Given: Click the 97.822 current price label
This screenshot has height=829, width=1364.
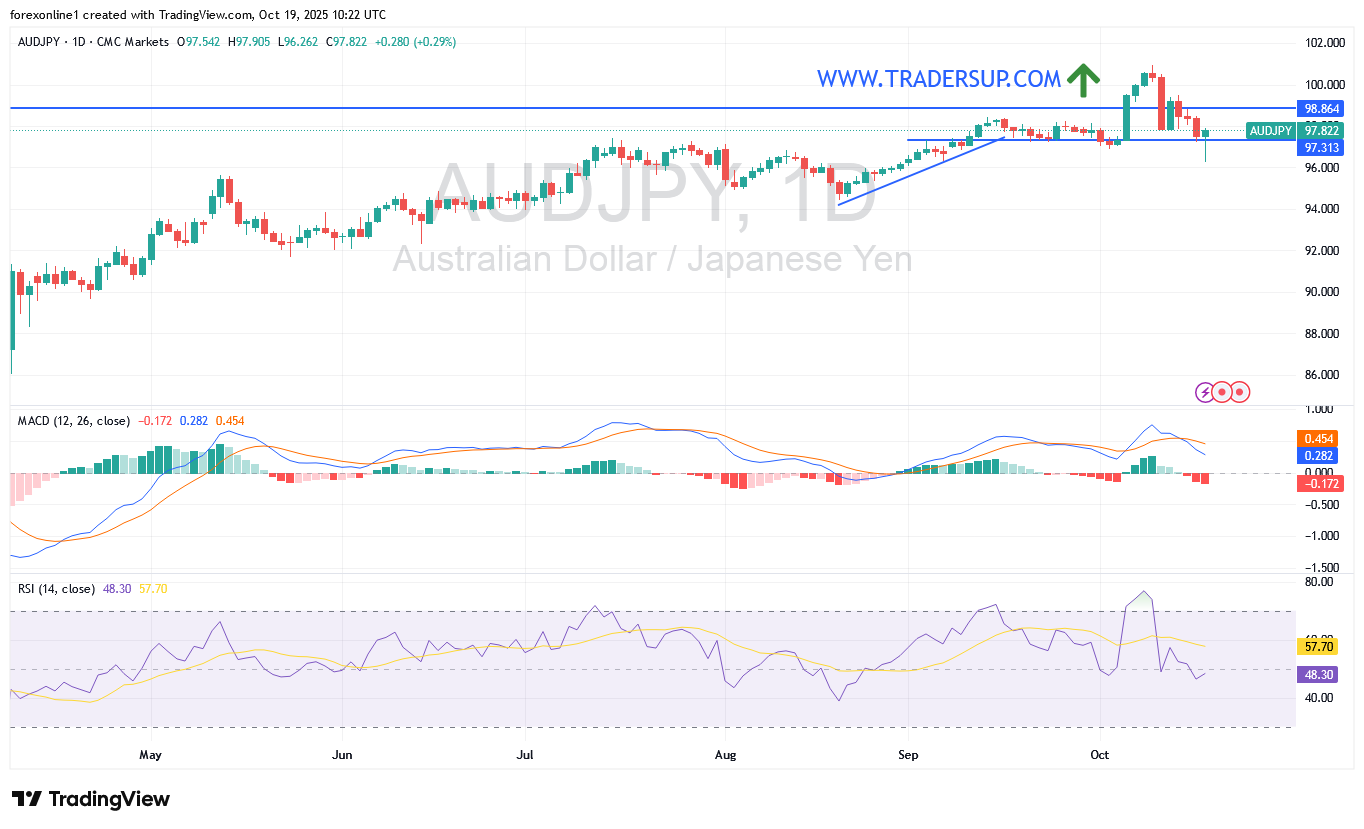Looking at the screenshot, I should pos(1322,131).
